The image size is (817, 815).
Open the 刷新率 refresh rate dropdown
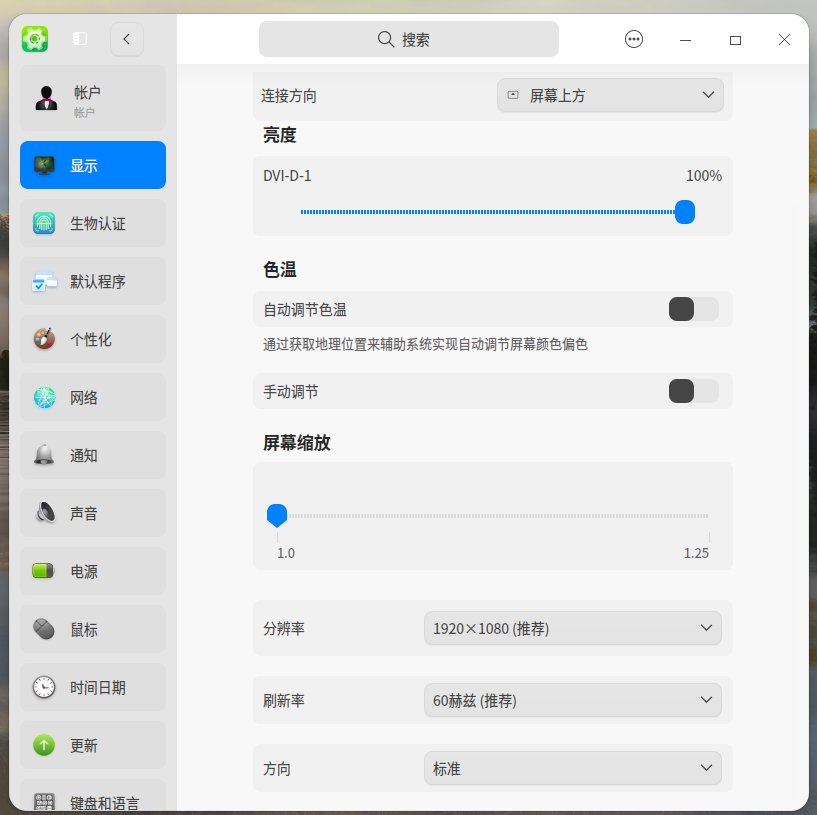click(x=572, y=700)
